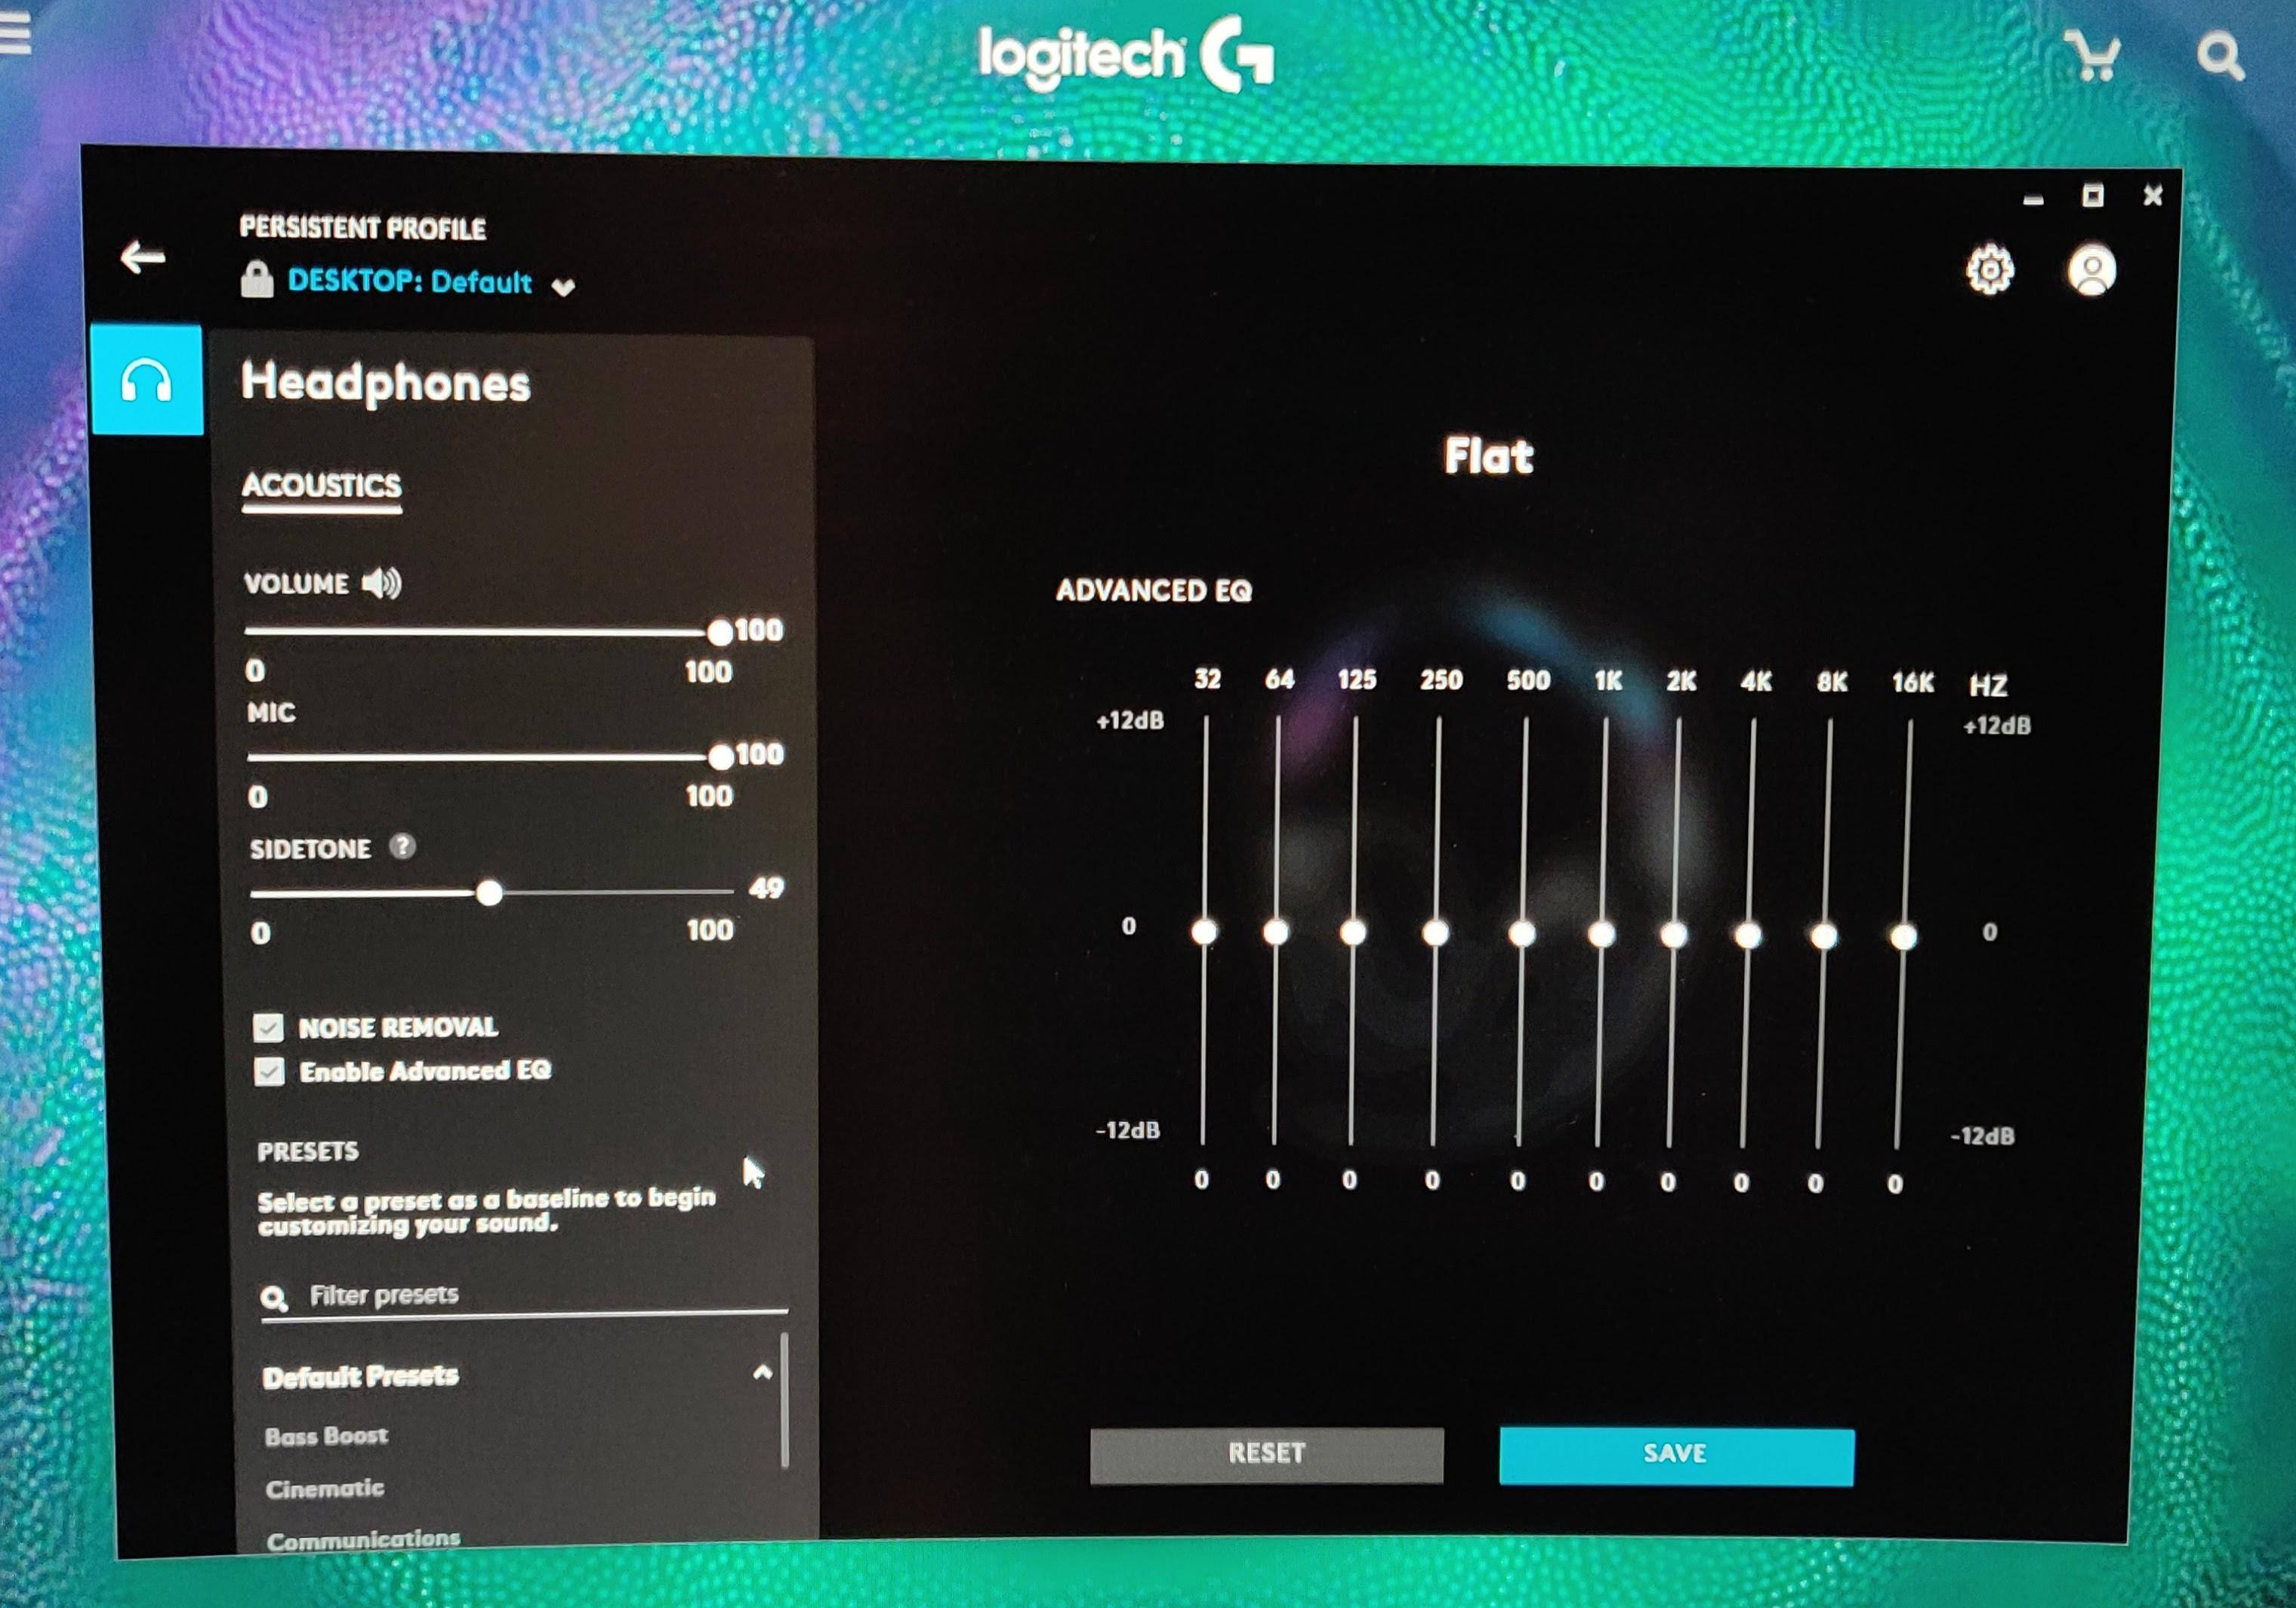Collapse the Default Presets section
The image size is (2296, 1608).
click(762, 1373)
